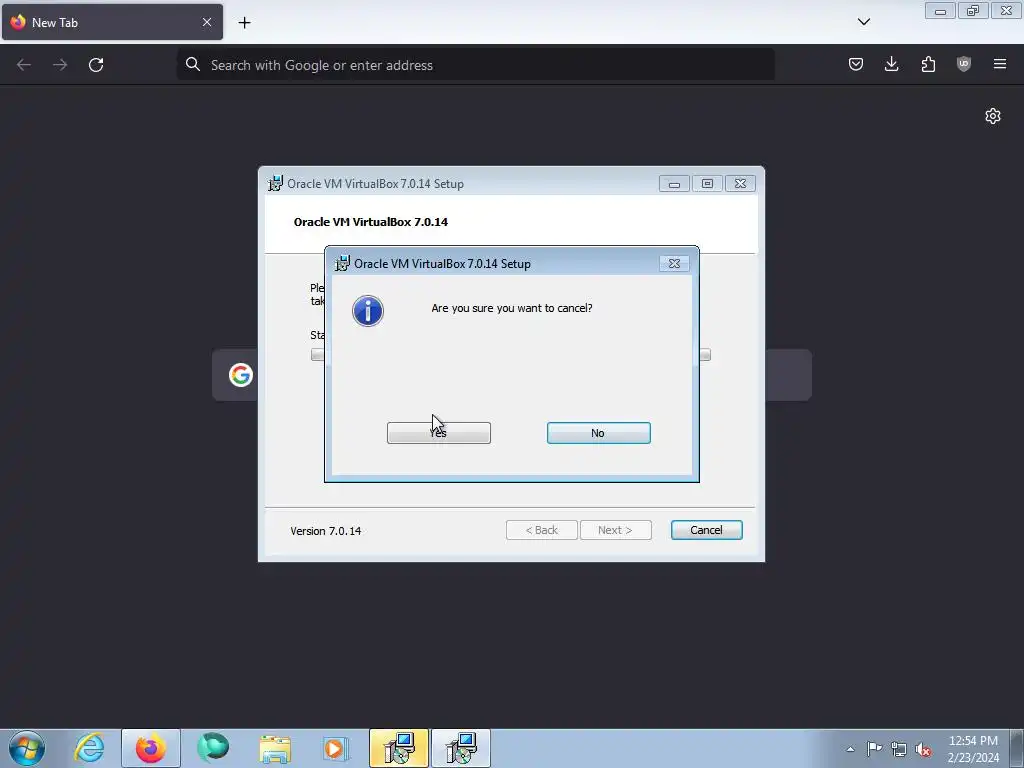
Task: Go forward in Firefox
Action: (60, 65)
